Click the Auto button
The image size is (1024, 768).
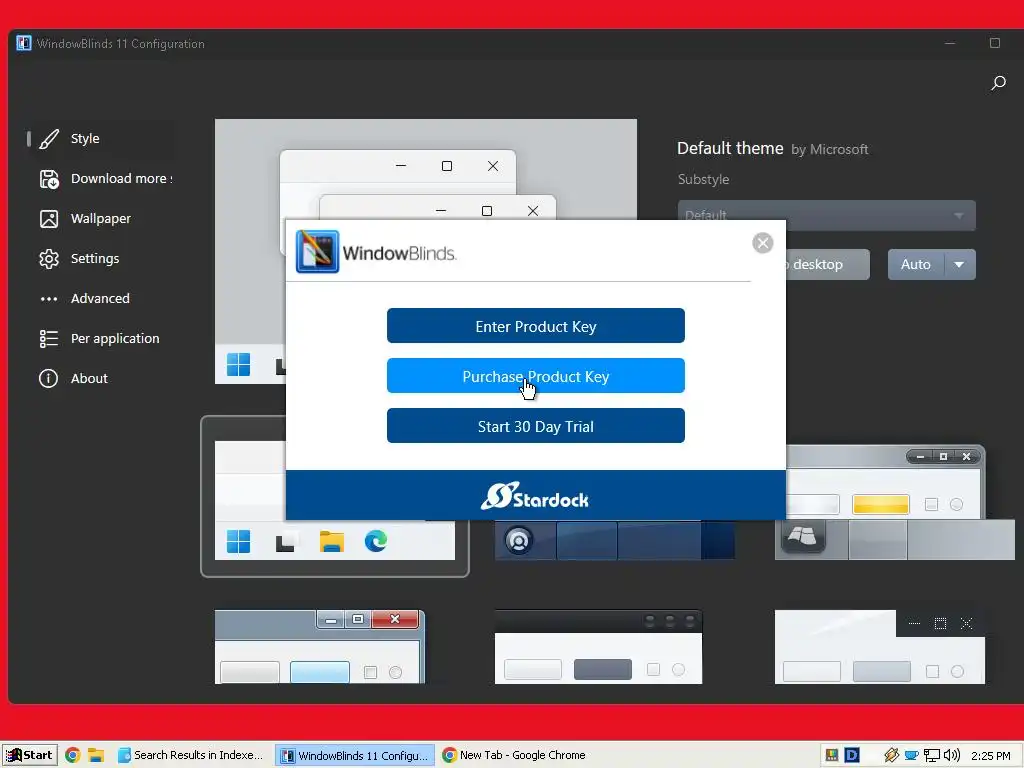tap(916, 264)
